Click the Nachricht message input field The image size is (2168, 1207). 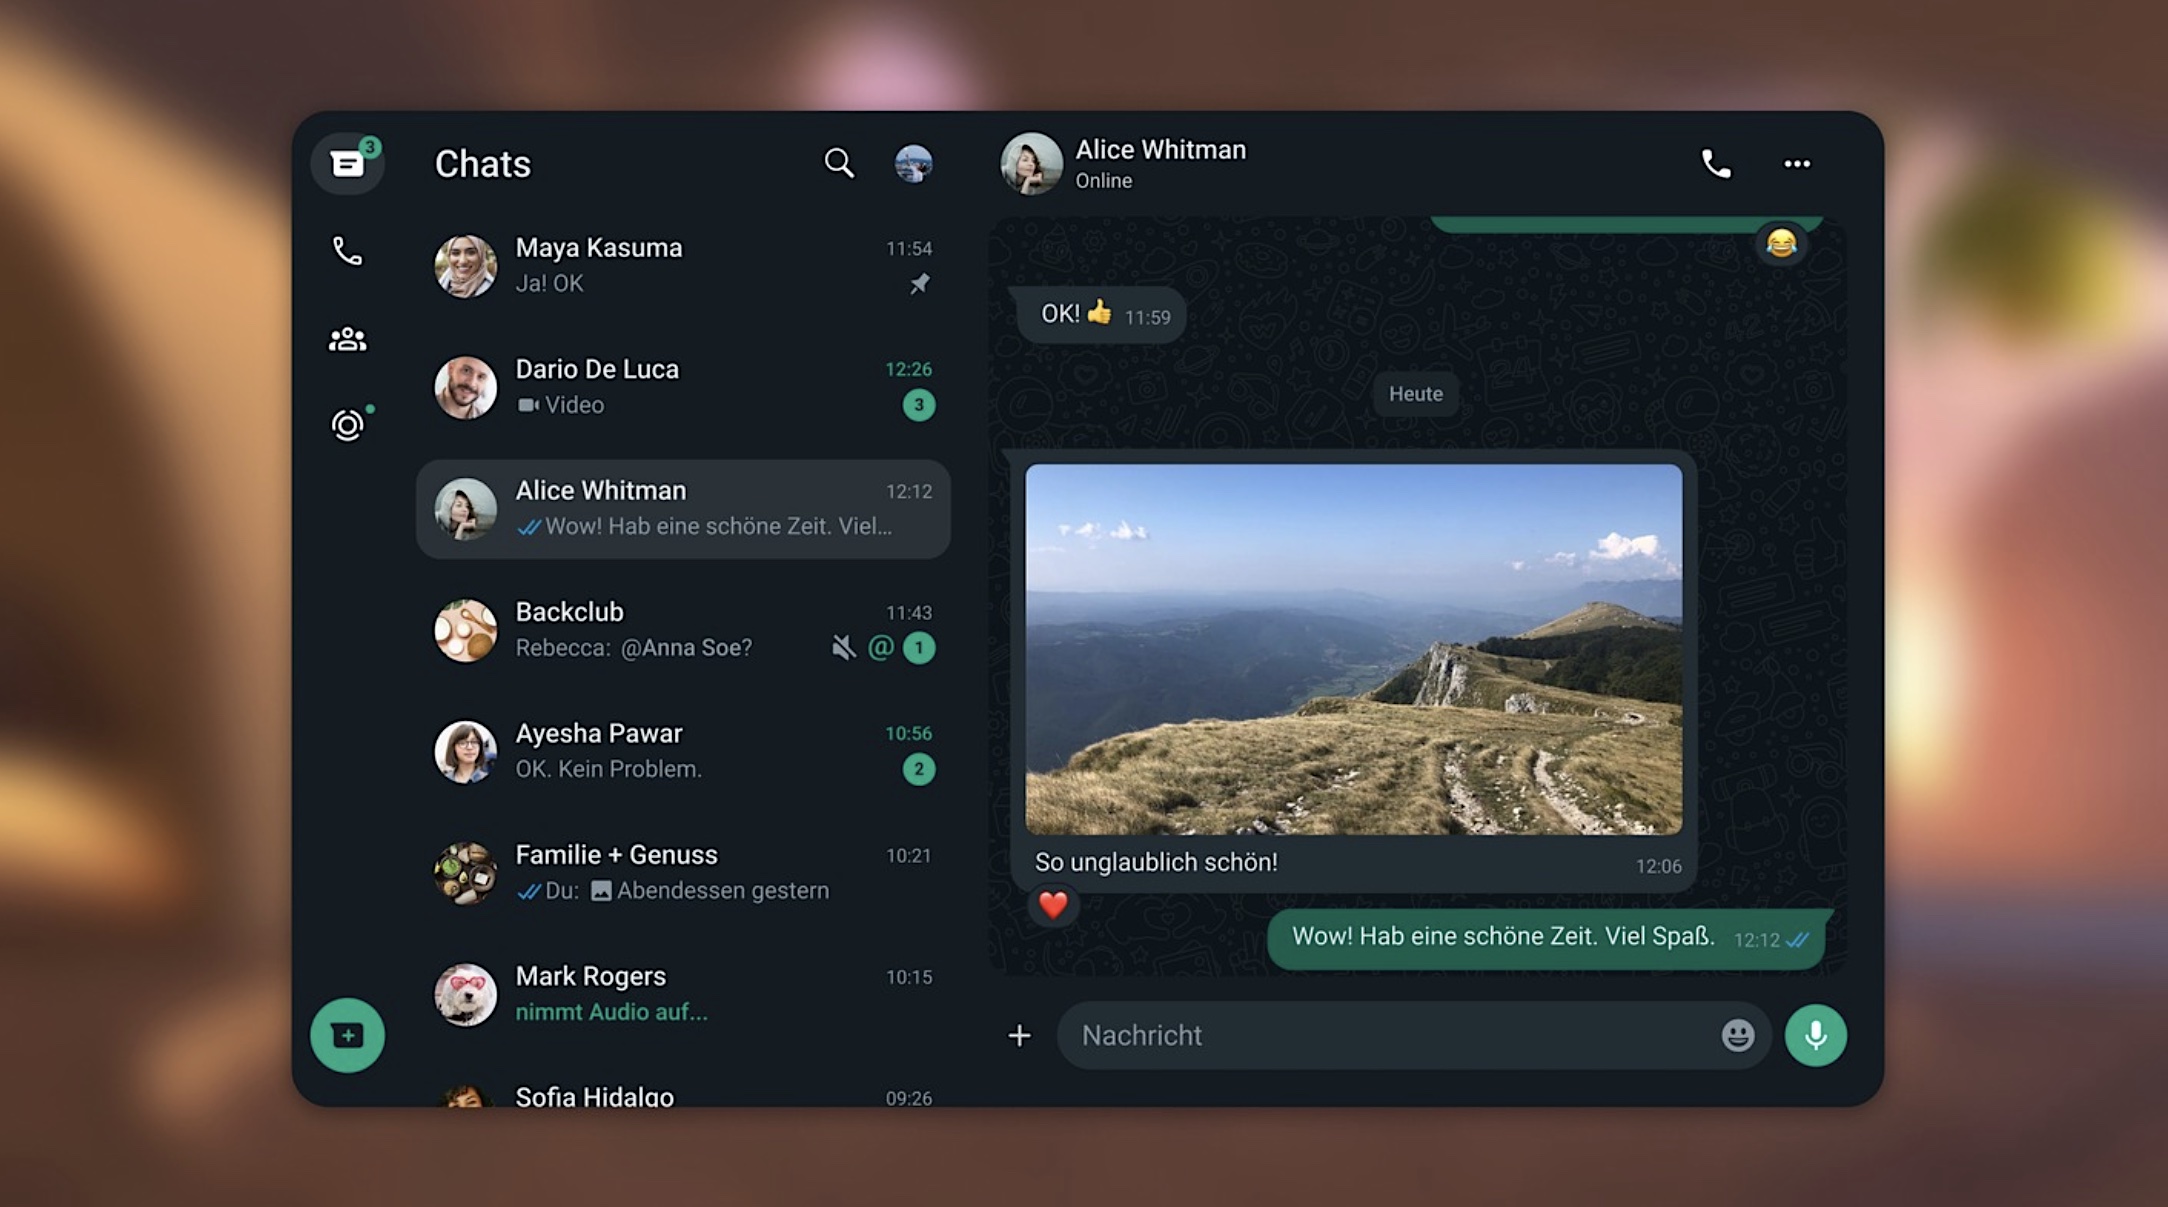[x=1390, y=1035]
